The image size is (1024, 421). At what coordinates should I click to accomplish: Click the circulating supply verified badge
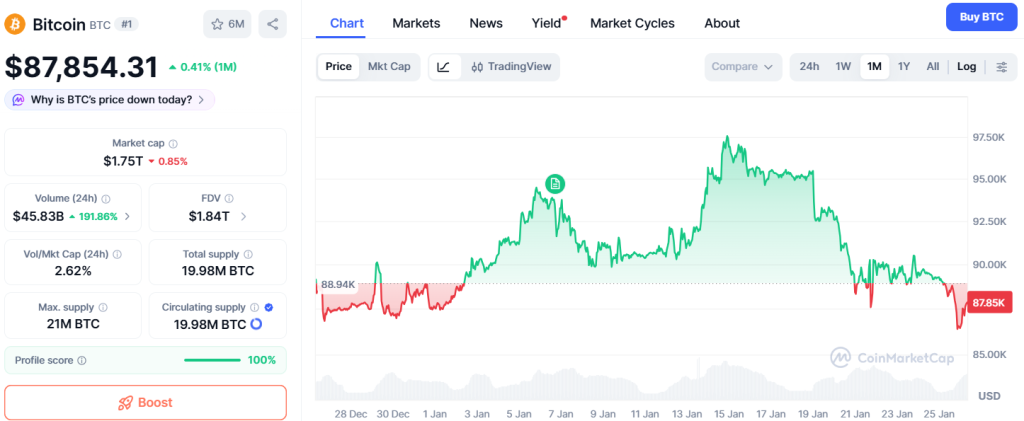(268, 307)
